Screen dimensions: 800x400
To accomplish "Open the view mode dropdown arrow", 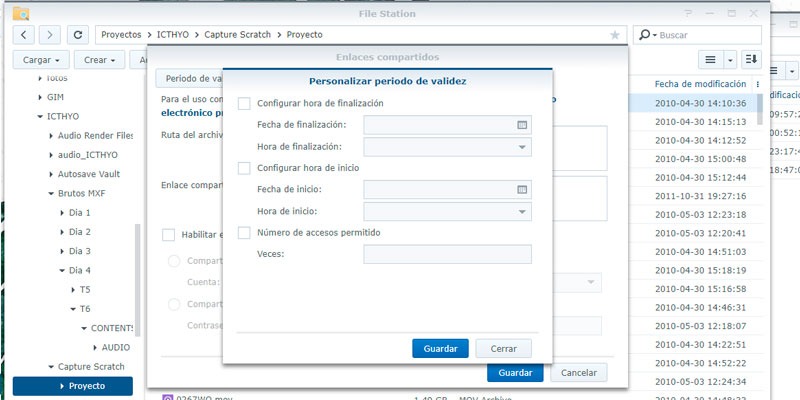I will coord(730,60).
